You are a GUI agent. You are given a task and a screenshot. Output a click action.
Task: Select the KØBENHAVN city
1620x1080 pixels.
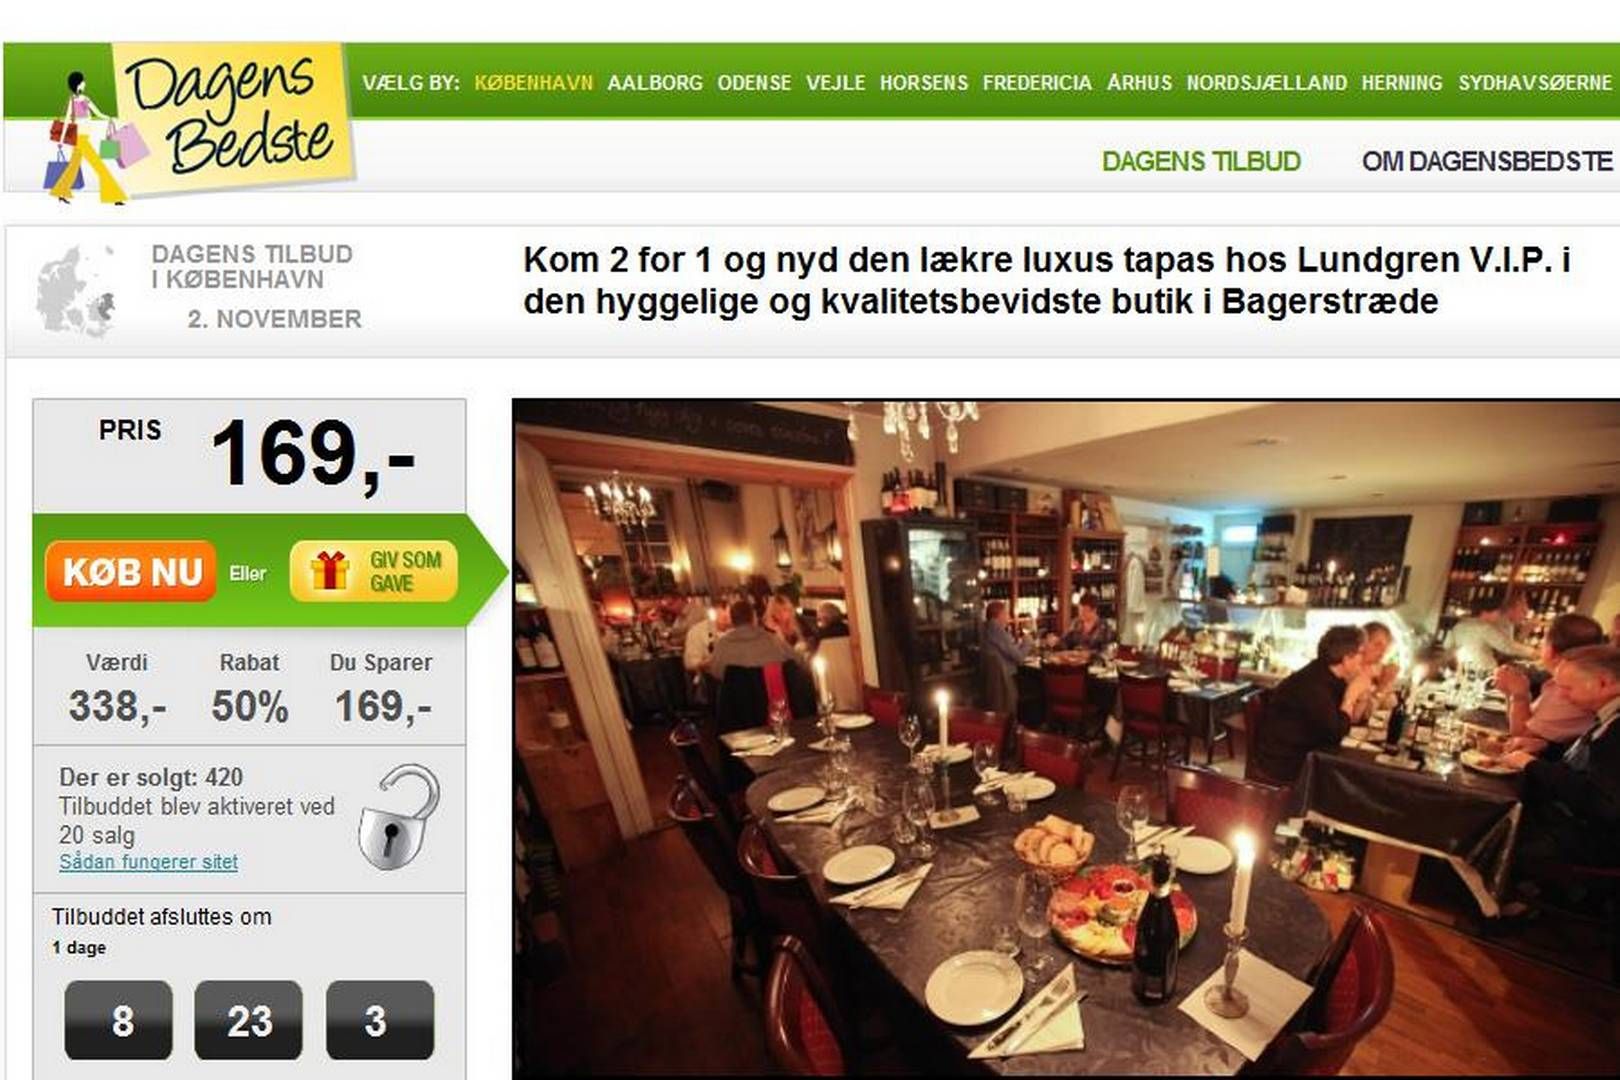click(533, 83)
